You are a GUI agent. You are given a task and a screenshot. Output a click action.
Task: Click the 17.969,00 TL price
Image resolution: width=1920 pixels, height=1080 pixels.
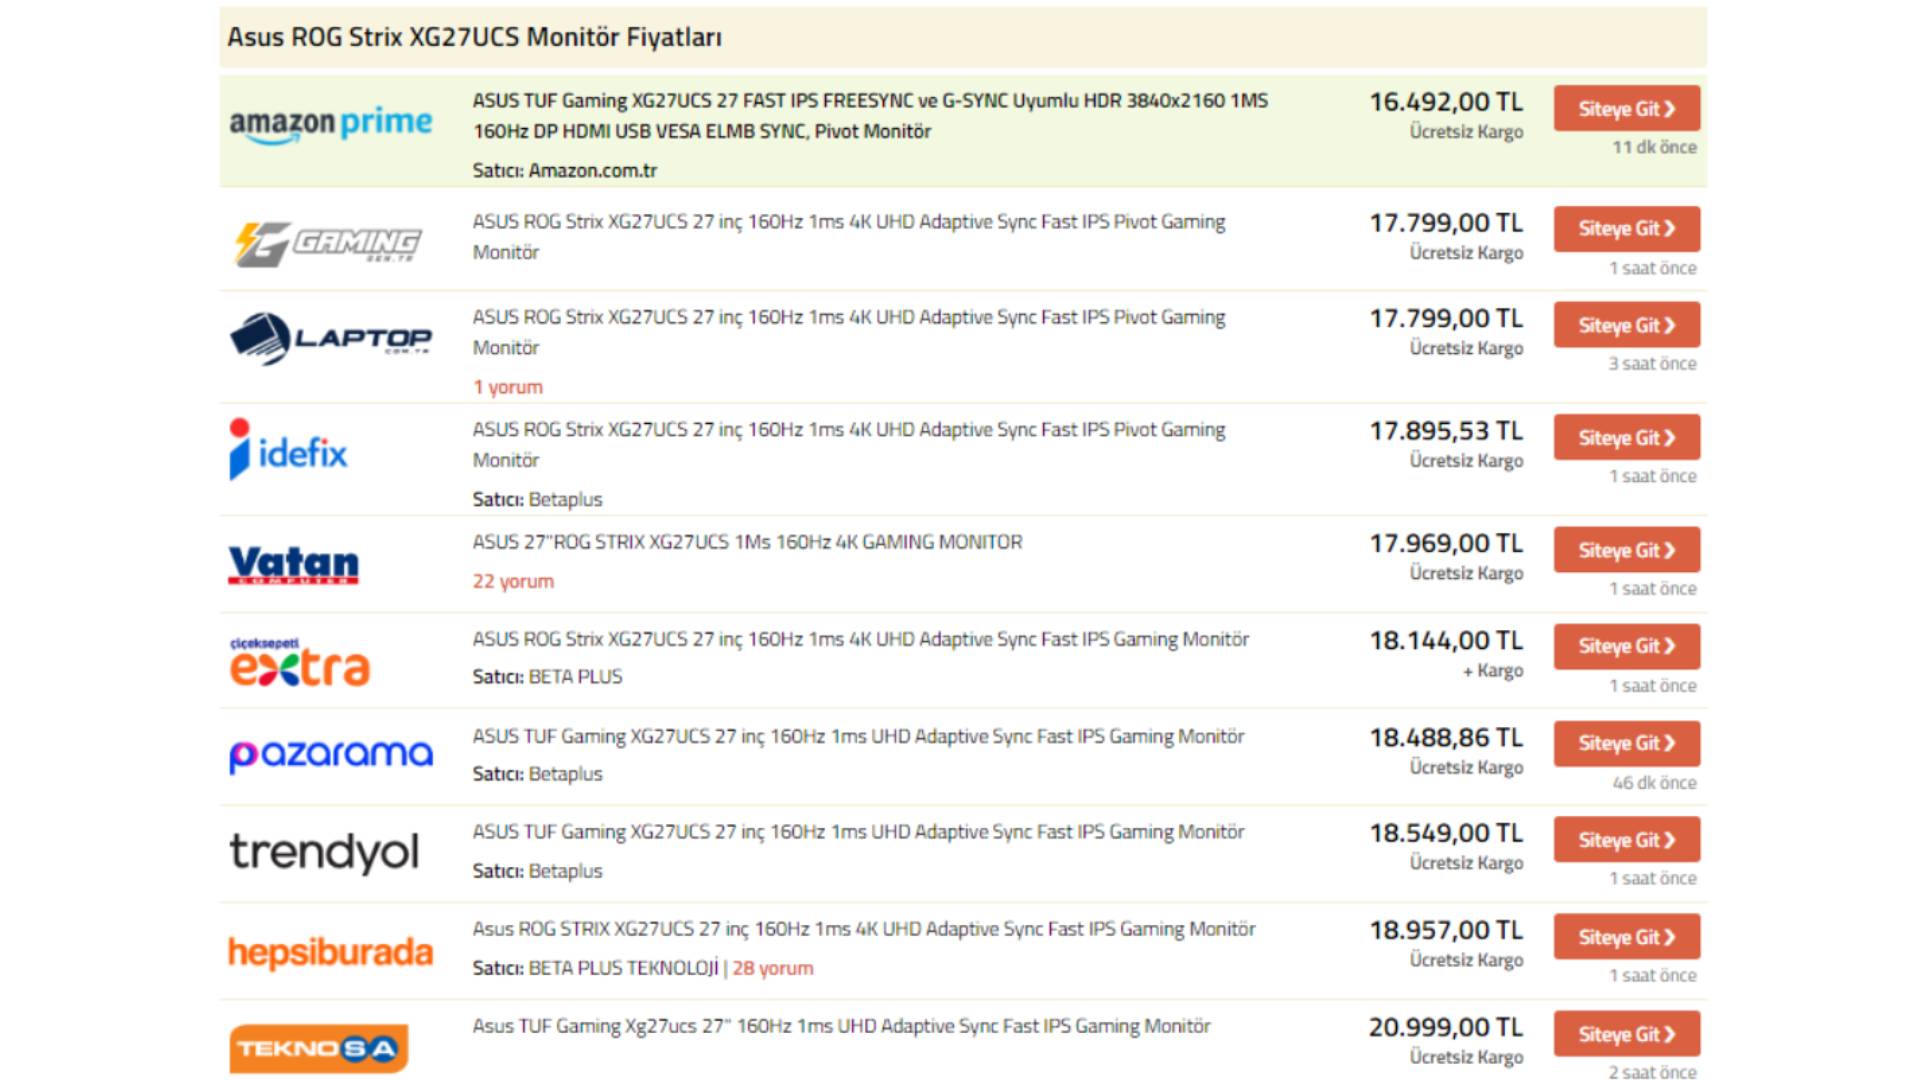click(x=1446, y=543)
